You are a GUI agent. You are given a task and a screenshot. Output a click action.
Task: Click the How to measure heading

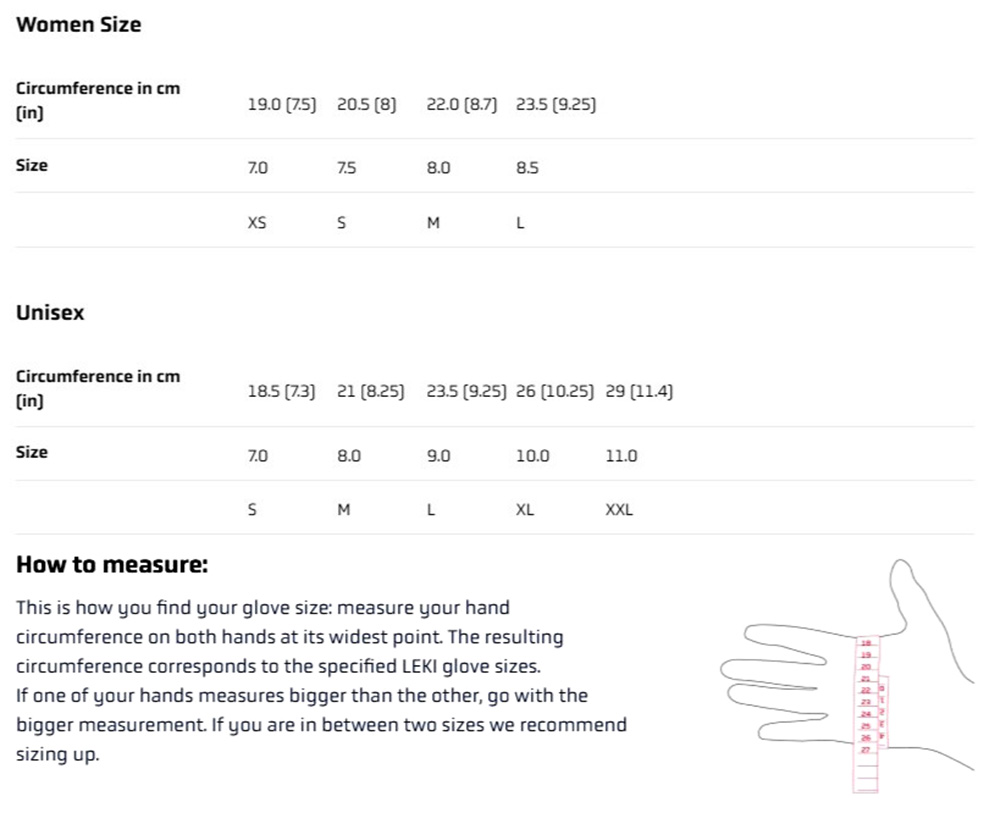112,565
